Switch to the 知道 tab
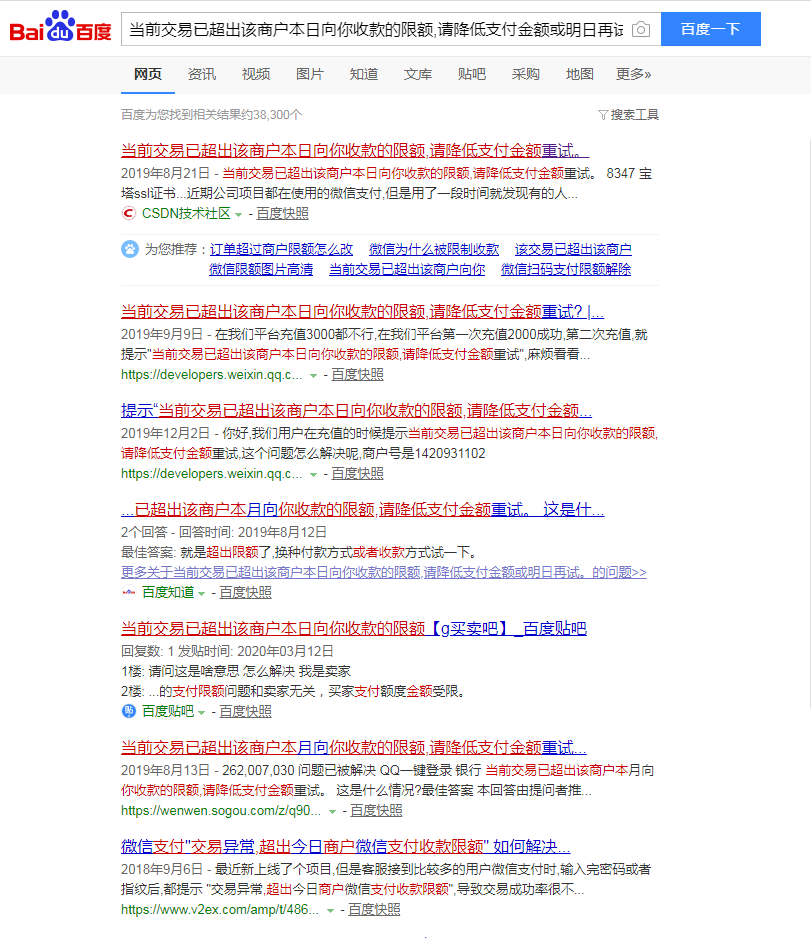This screenshot has height=938, width=811. coord(364,74)
